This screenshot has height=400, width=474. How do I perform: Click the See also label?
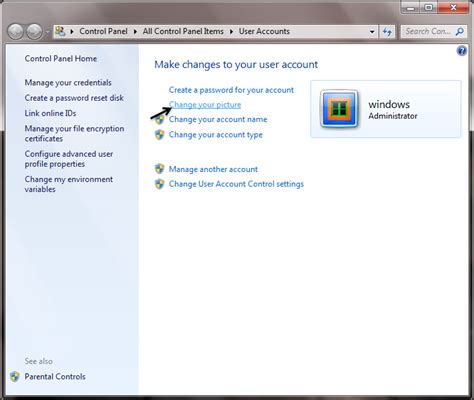click(39, 361)
